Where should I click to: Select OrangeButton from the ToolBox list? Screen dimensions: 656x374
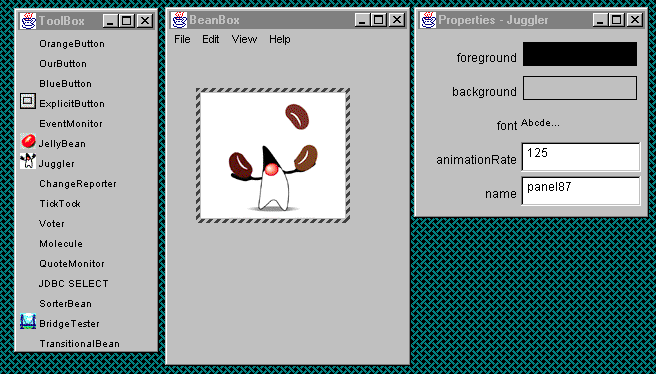(x=72, y=44)
